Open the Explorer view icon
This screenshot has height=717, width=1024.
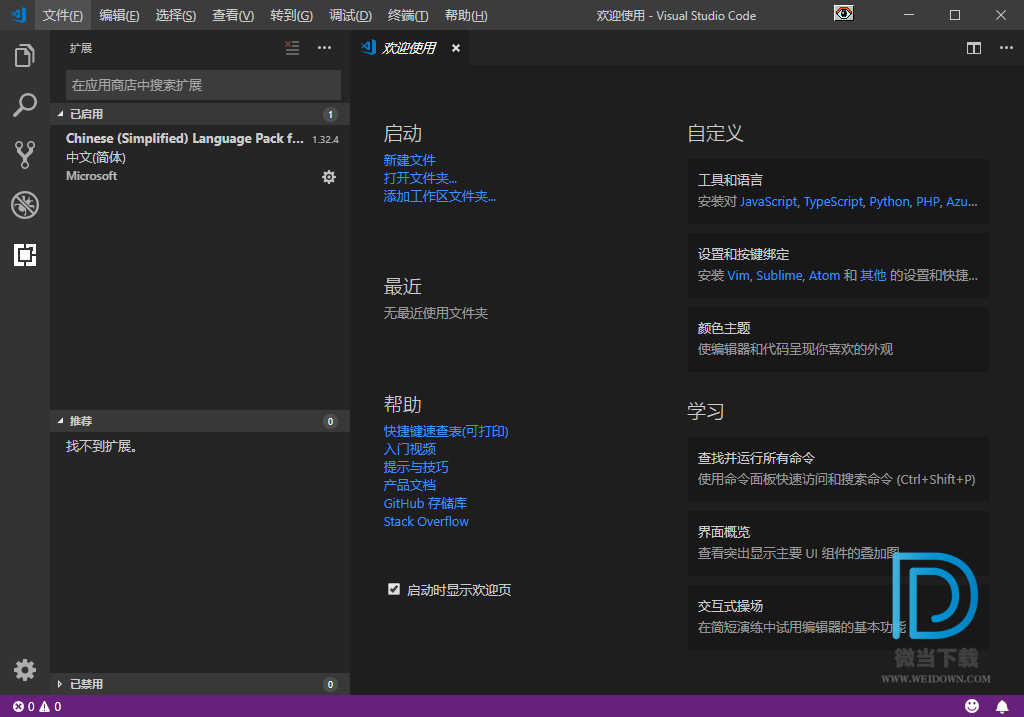tap(25, 56)
